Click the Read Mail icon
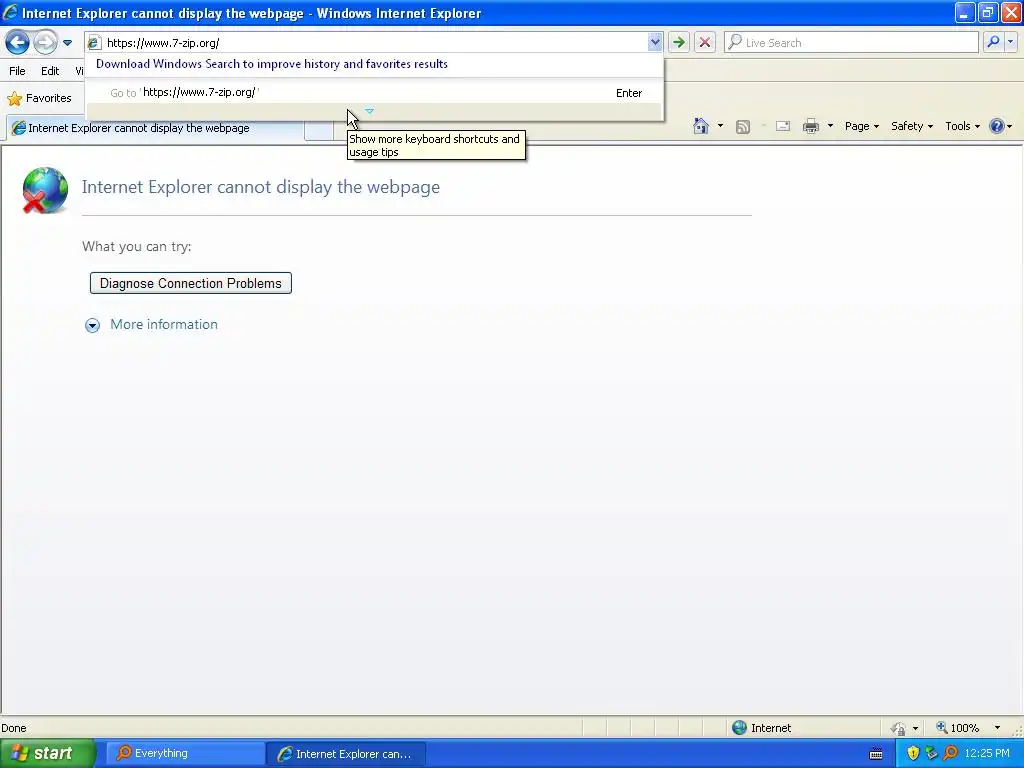 click(783, 126)
